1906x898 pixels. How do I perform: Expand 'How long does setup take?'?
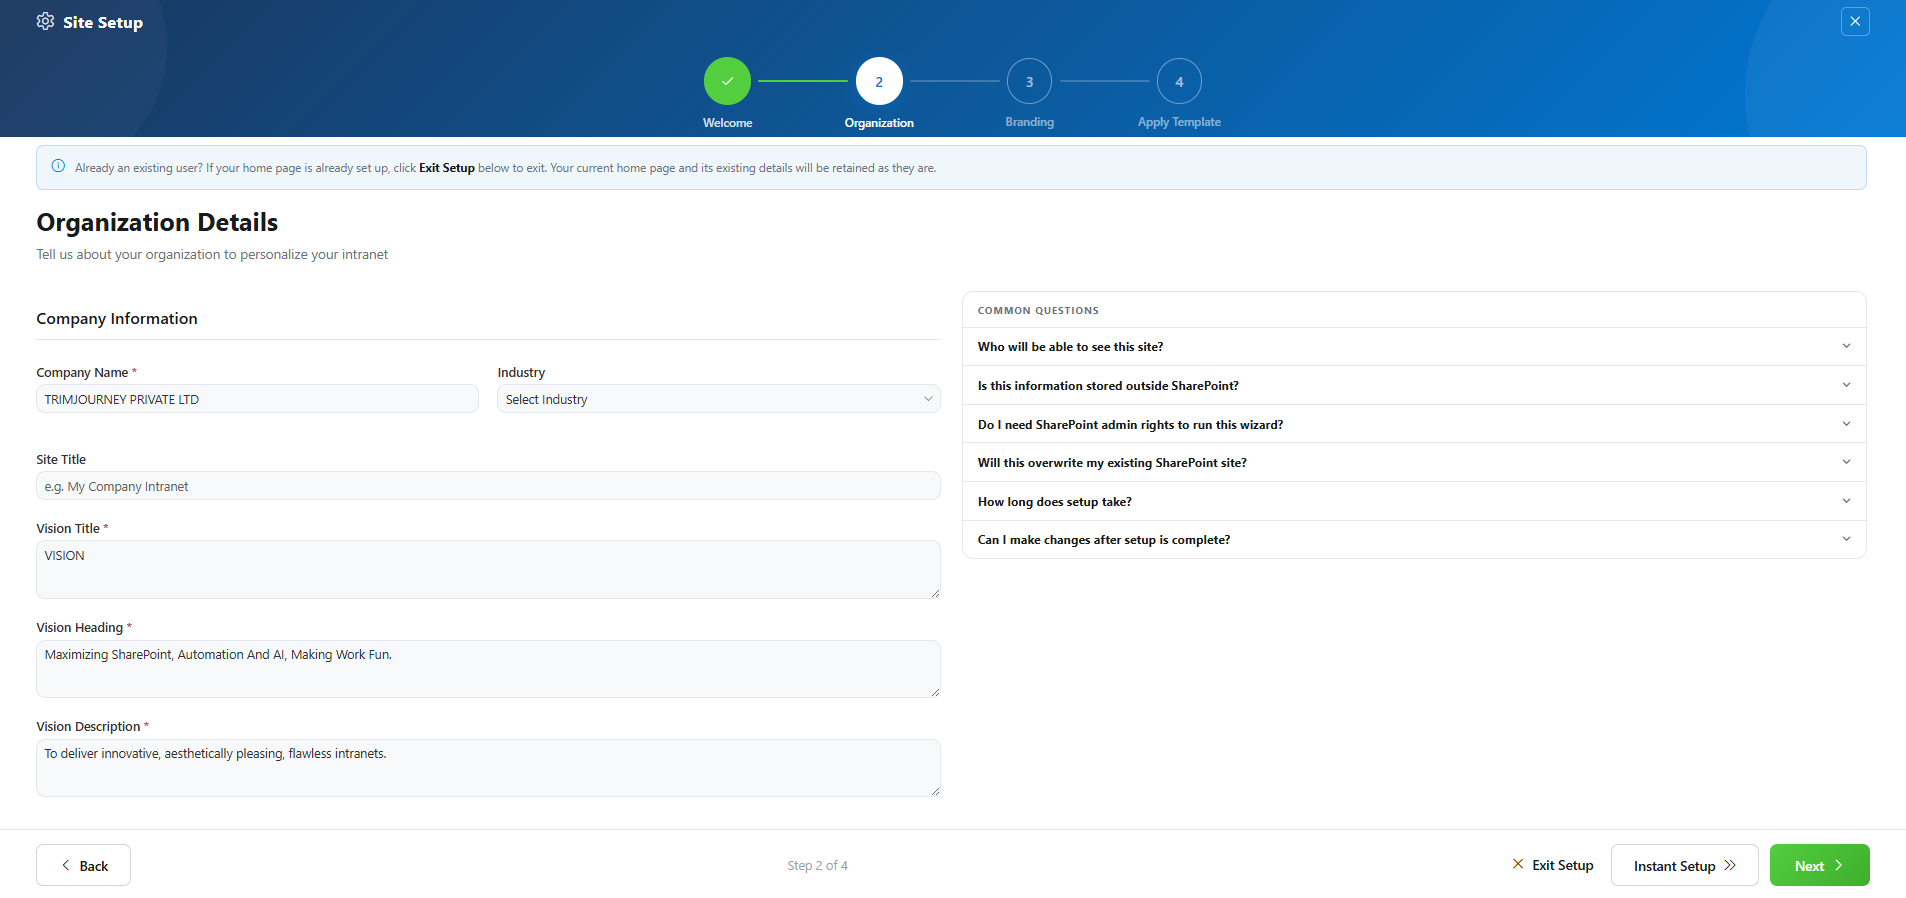click(x=1414, y=502)
